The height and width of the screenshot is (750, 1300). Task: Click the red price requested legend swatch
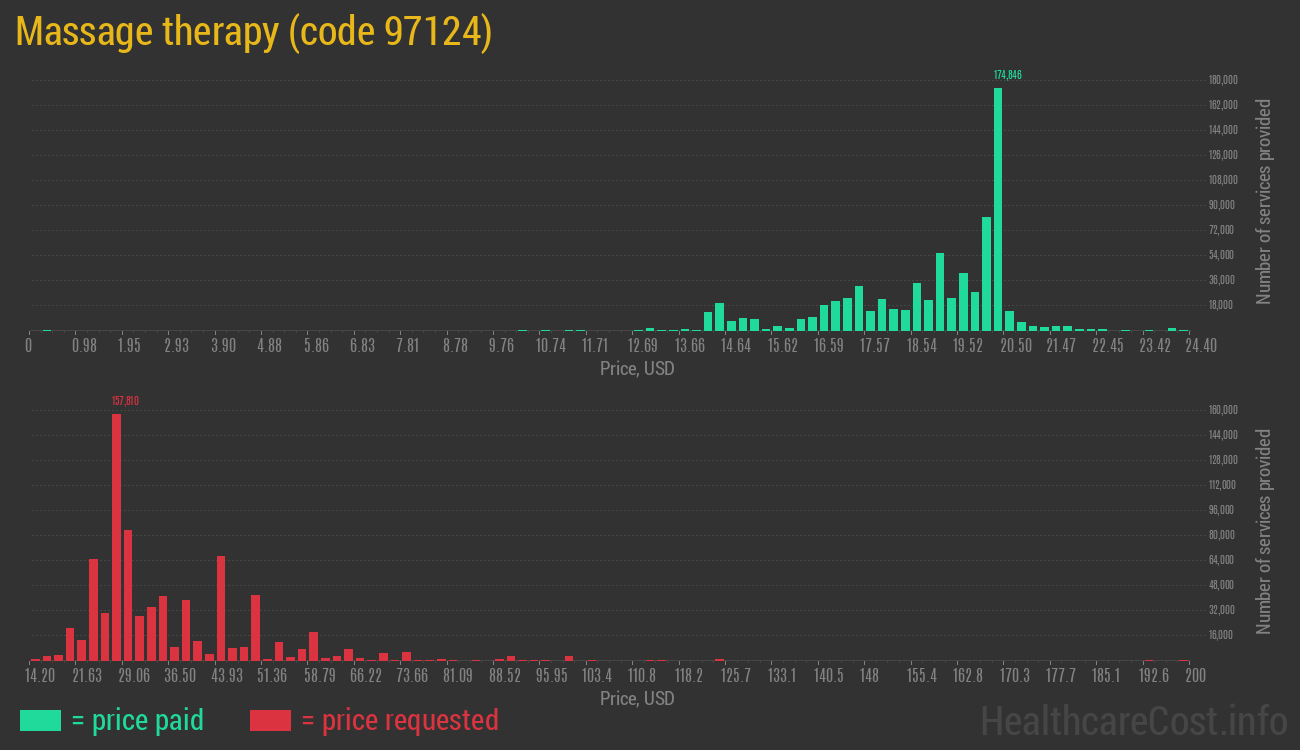270,720
